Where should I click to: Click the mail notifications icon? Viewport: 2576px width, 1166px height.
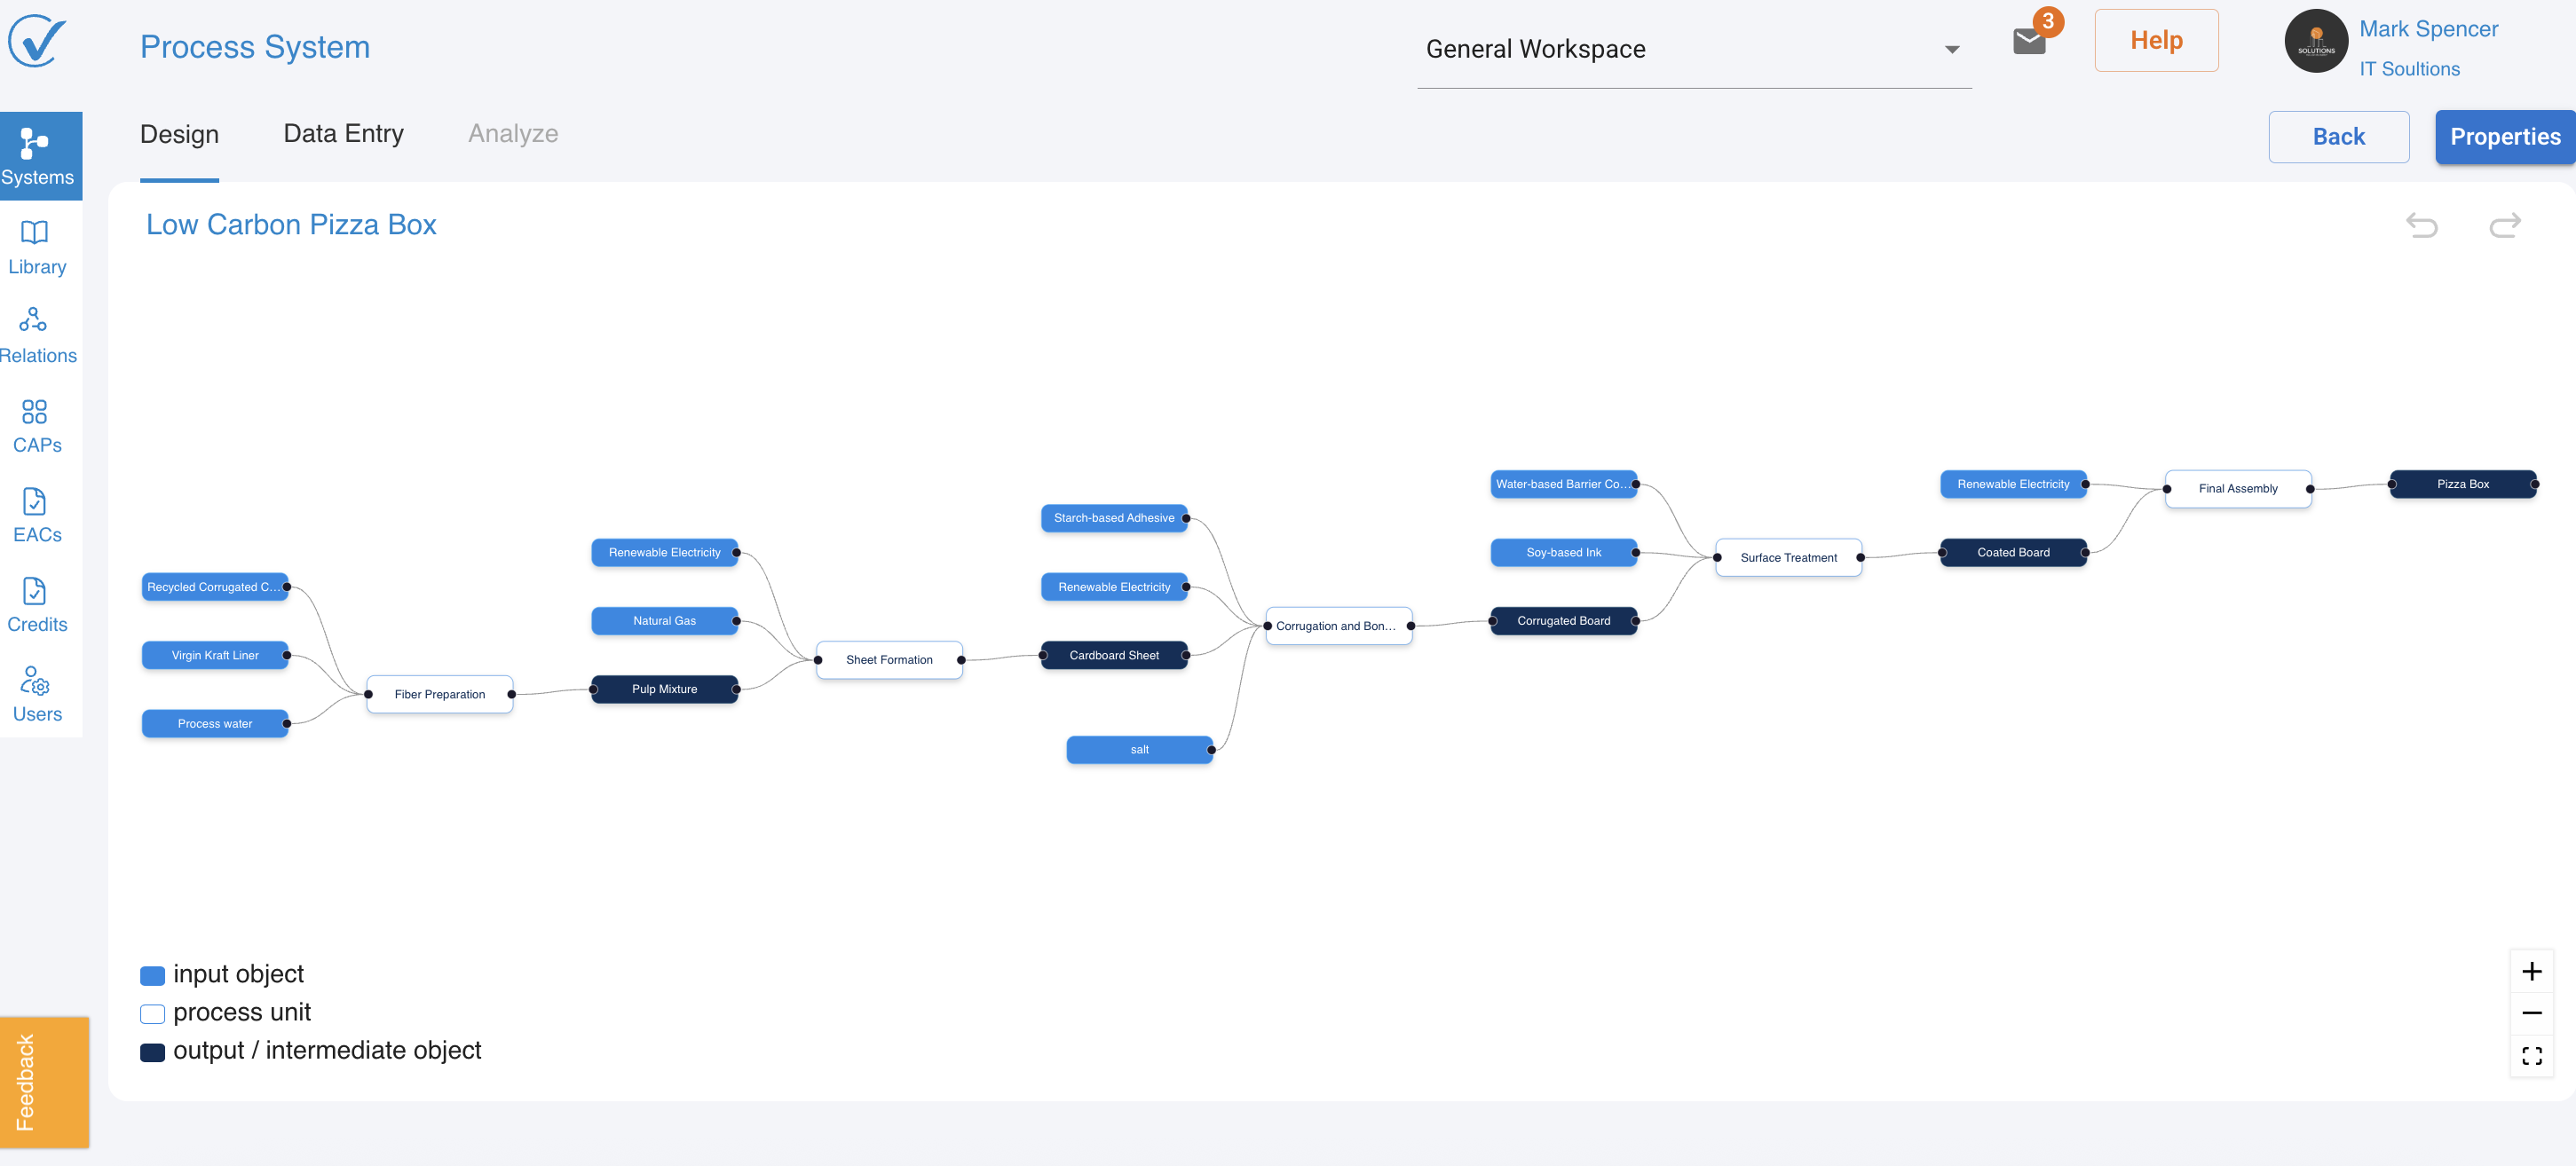point(2028,41)
